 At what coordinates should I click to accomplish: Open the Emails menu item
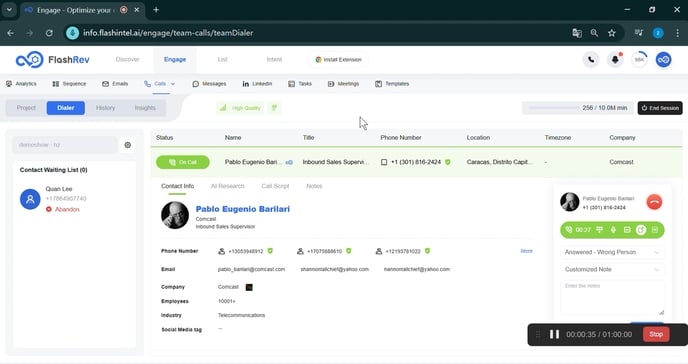pos(115,84)
